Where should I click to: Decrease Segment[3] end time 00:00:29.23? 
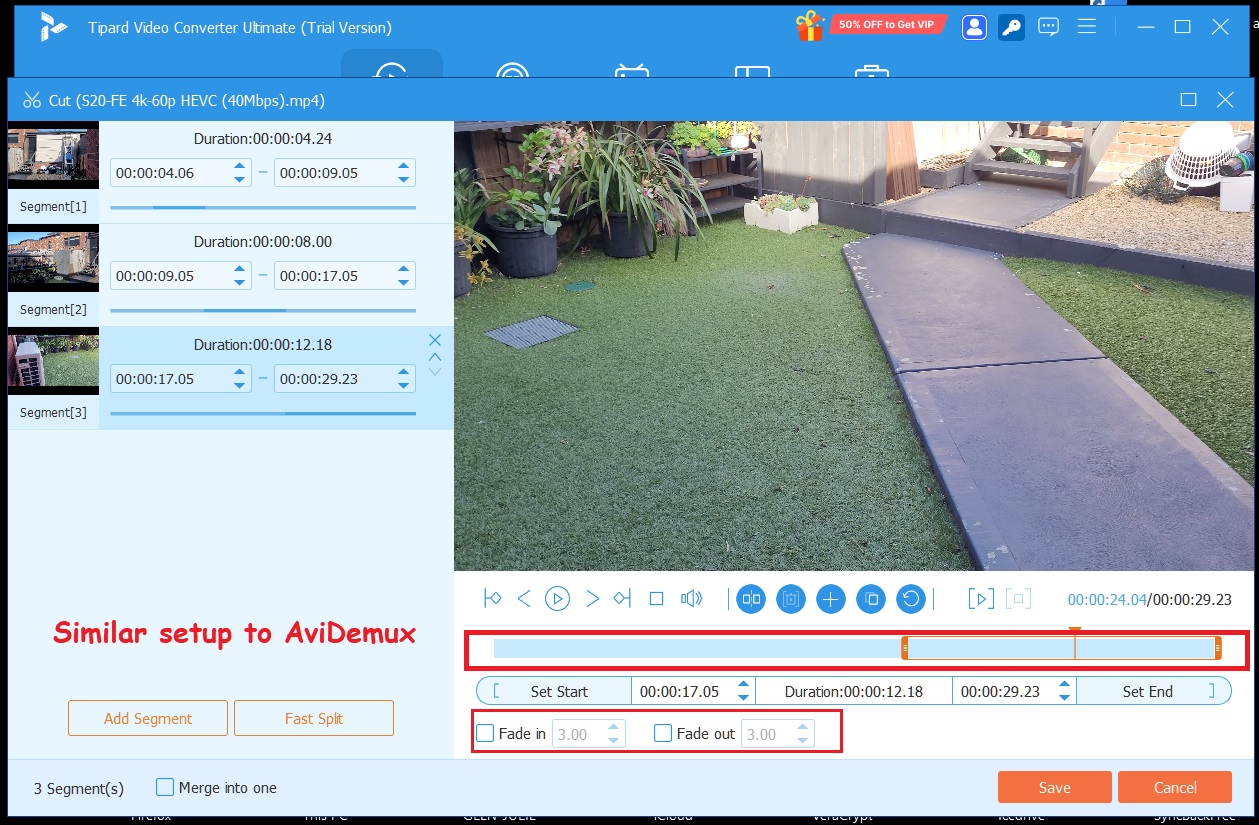coord(403,386)
